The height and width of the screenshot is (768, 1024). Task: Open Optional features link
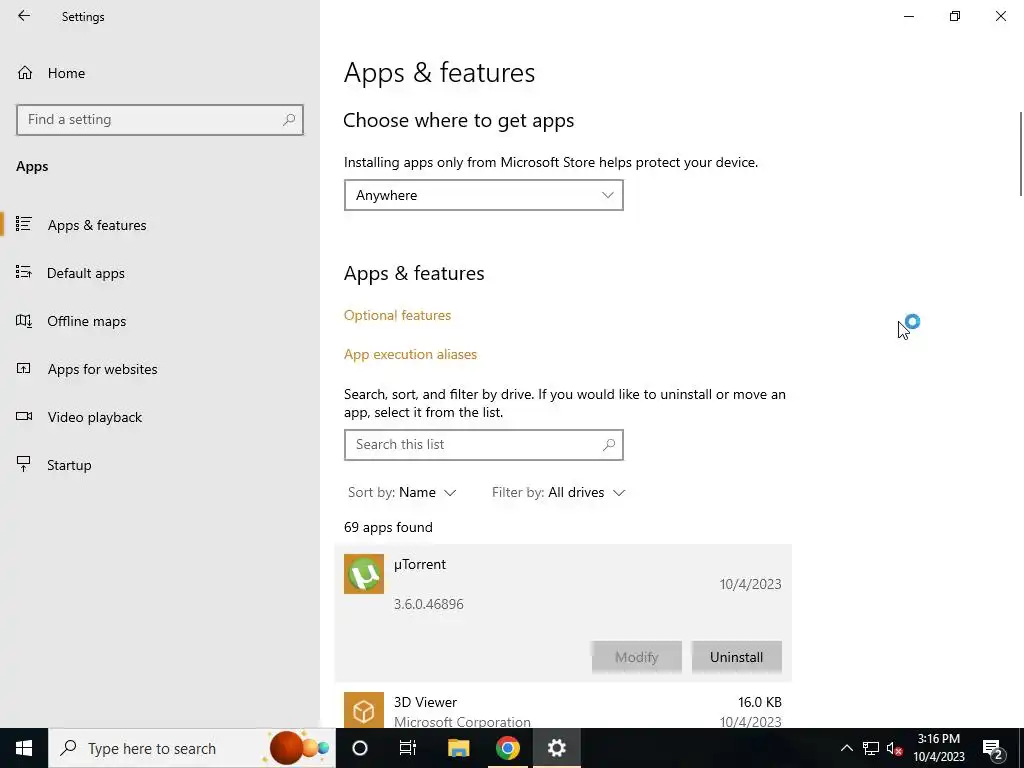397,315
